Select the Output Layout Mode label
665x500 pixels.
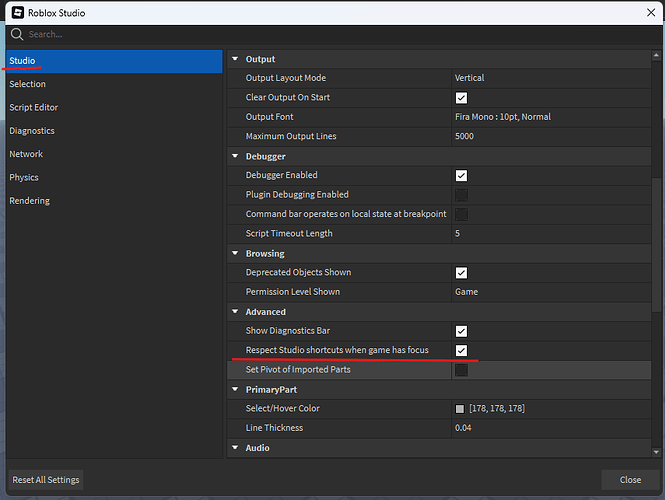point(286,78)
